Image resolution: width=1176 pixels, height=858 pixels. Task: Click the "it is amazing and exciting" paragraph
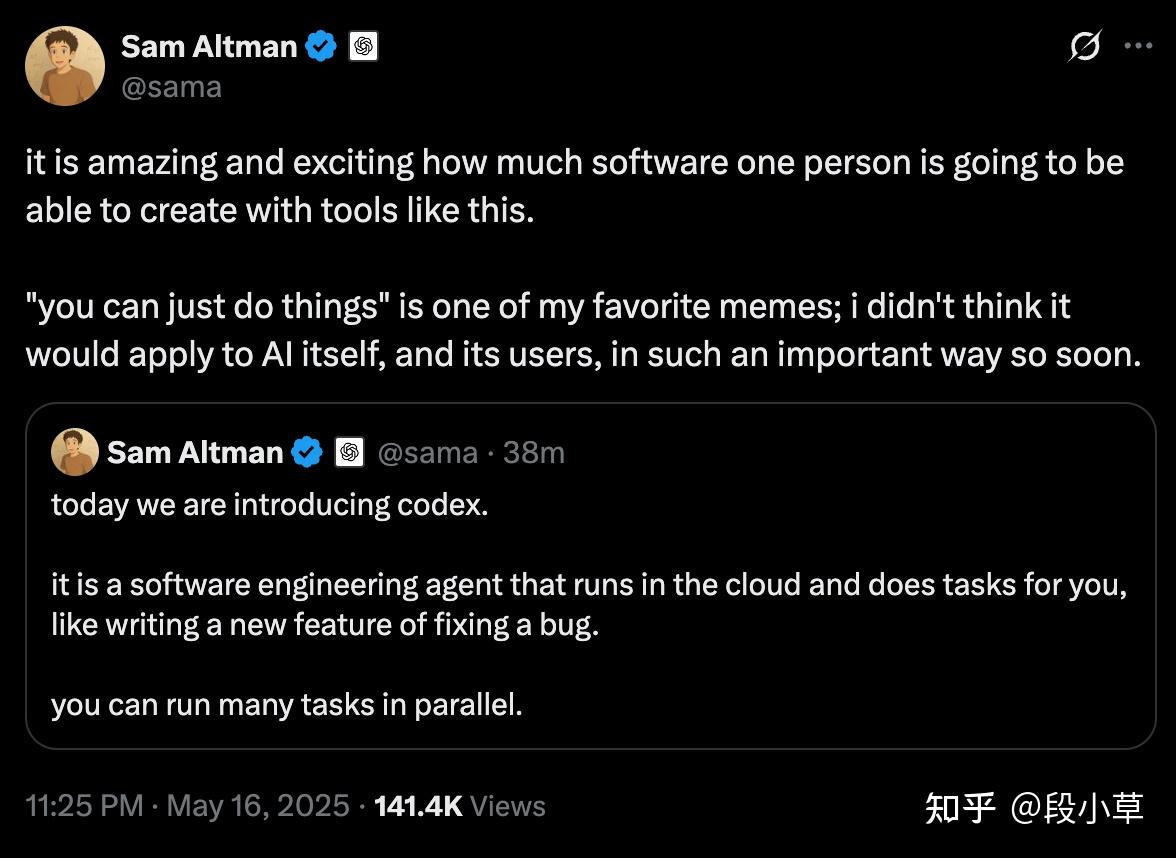click(x=574, y=187)
